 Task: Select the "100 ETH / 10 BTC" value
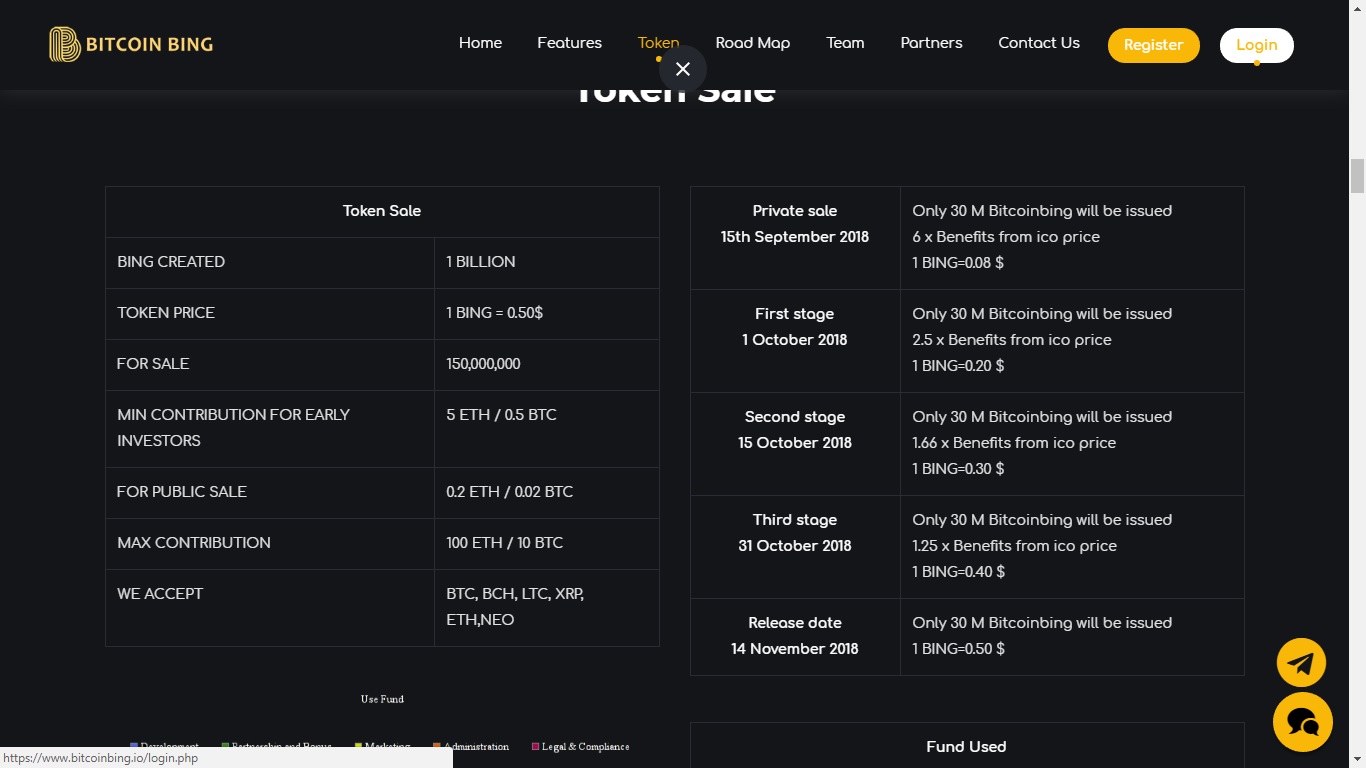point(505,543)
